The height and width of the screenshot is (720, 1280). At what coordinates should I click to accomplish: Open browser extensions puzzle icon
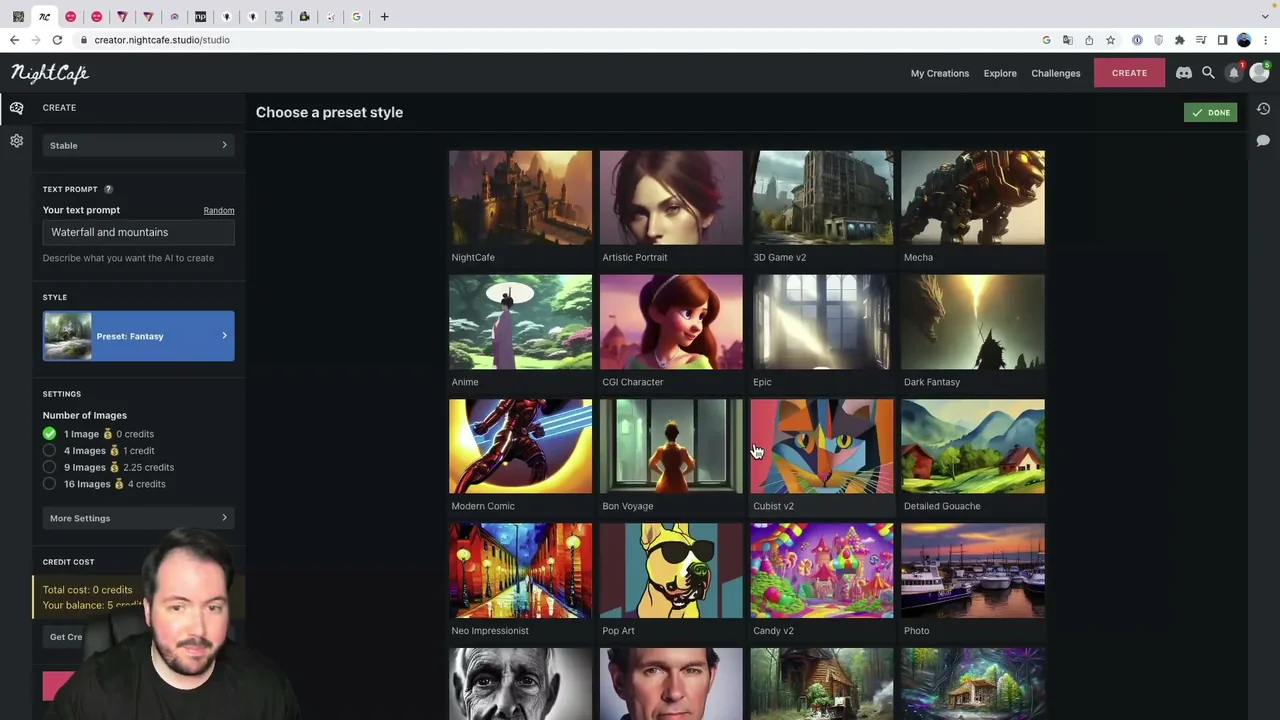(x=1180, y=40)
